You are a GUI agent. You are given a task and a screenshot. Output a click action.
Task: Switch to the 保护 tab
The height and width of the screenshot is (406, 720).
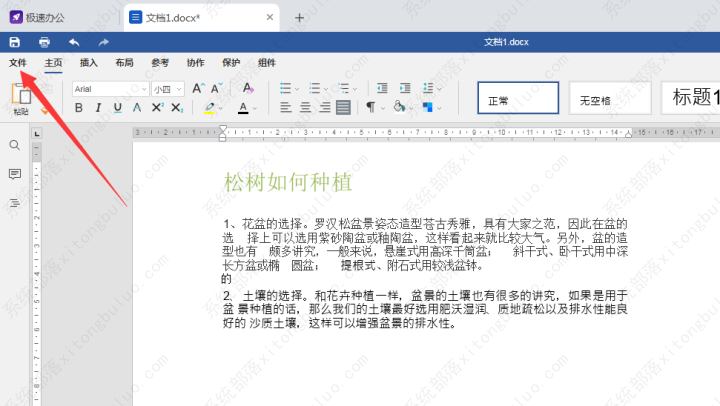pyautogui.click(x=231, y=63)
